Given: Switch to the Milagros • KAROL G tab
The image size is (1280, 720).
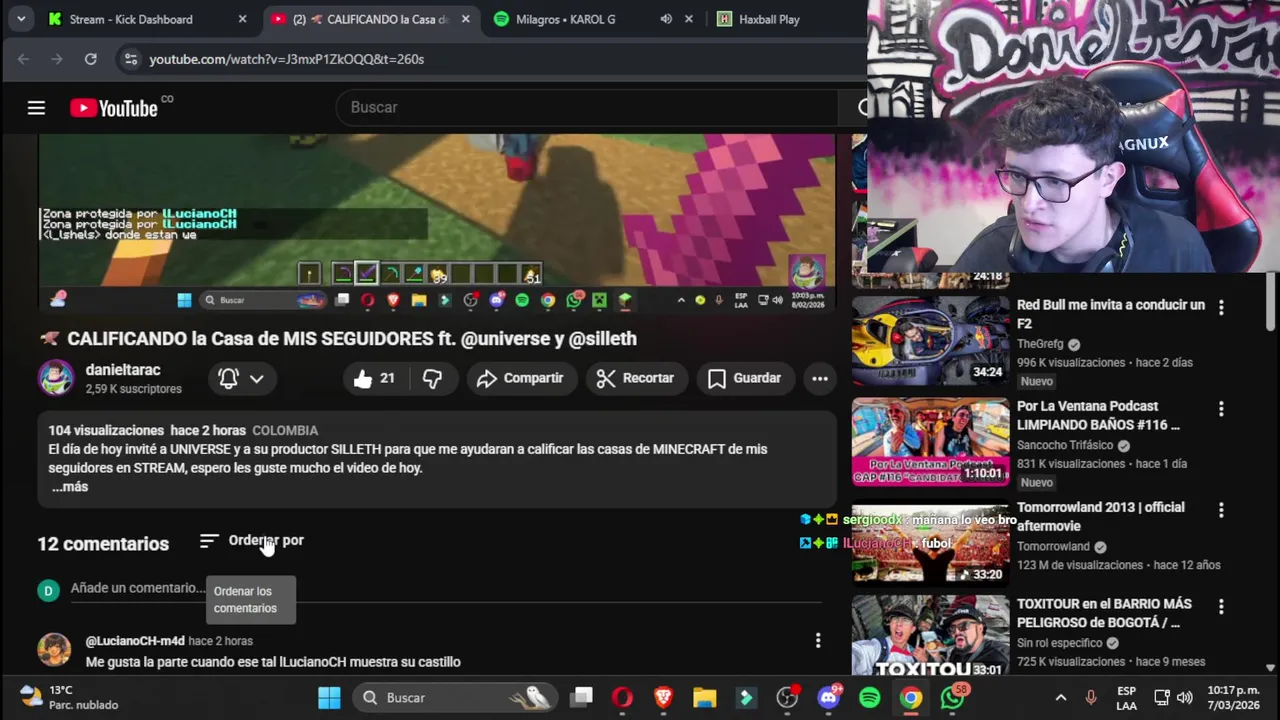Looking at the screenshot, I should point(566,19).
